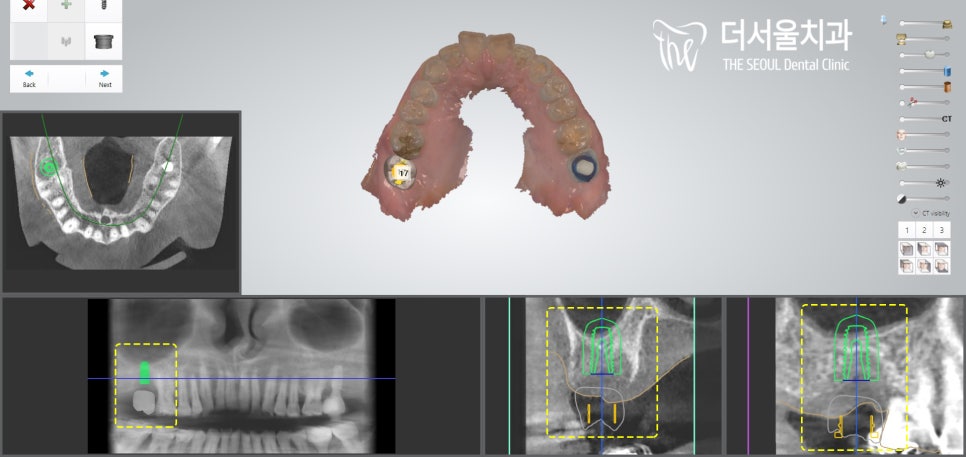966x457 pixels.
Task: Click the blue ring implant marker on model
Action: tap(582, 167)
